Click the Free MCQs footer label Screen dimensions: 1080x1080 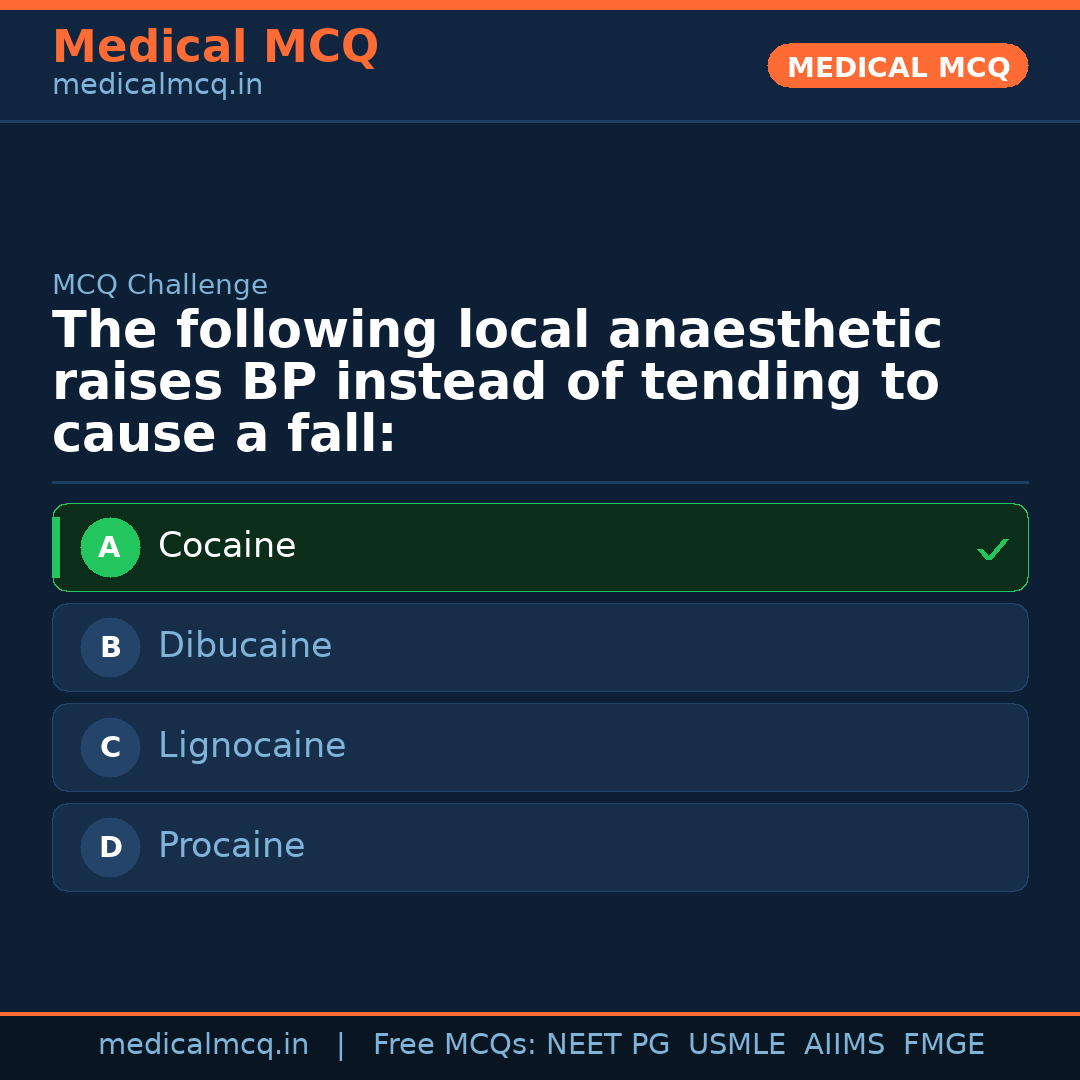pos(454,1045)
